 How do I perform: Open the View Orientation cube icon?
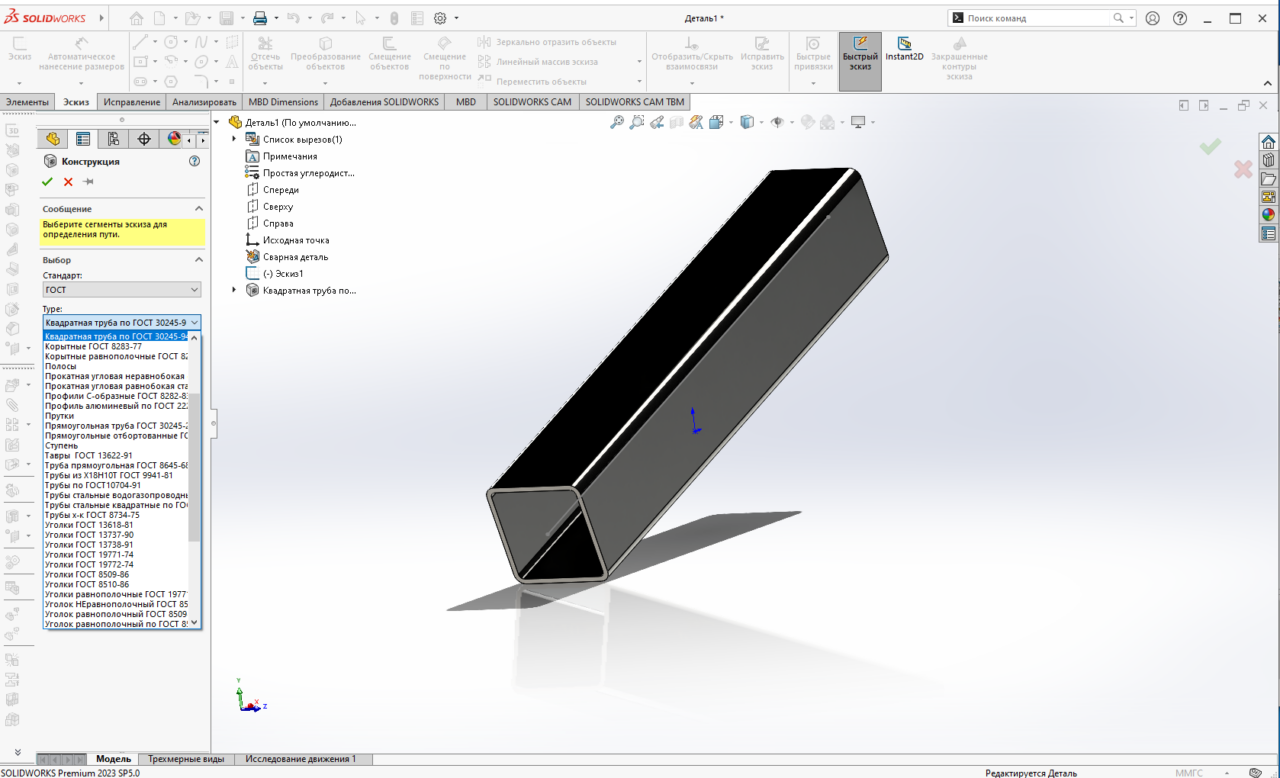[716, 122]
